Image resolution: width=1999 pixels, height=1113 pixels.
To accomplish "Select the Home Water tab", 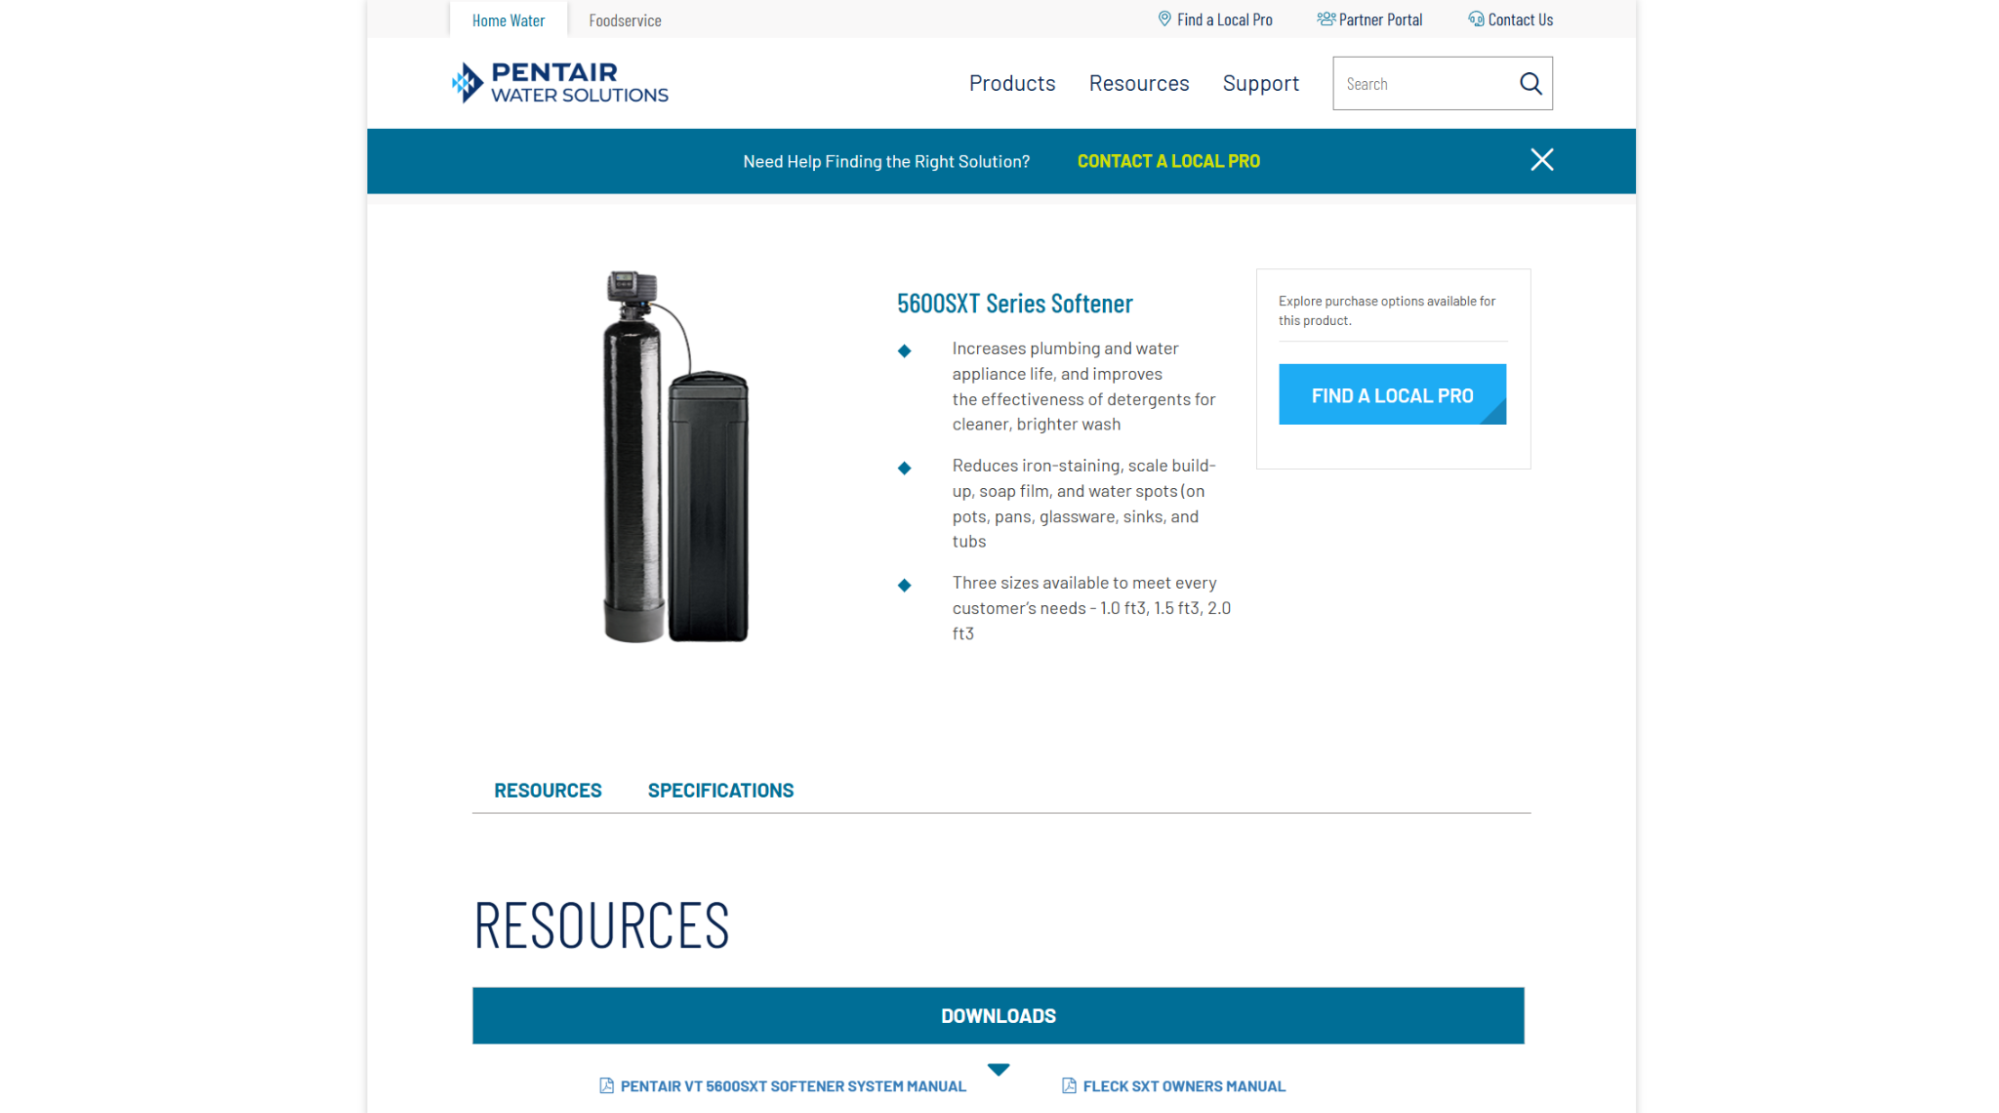I will tap(508, 20).
